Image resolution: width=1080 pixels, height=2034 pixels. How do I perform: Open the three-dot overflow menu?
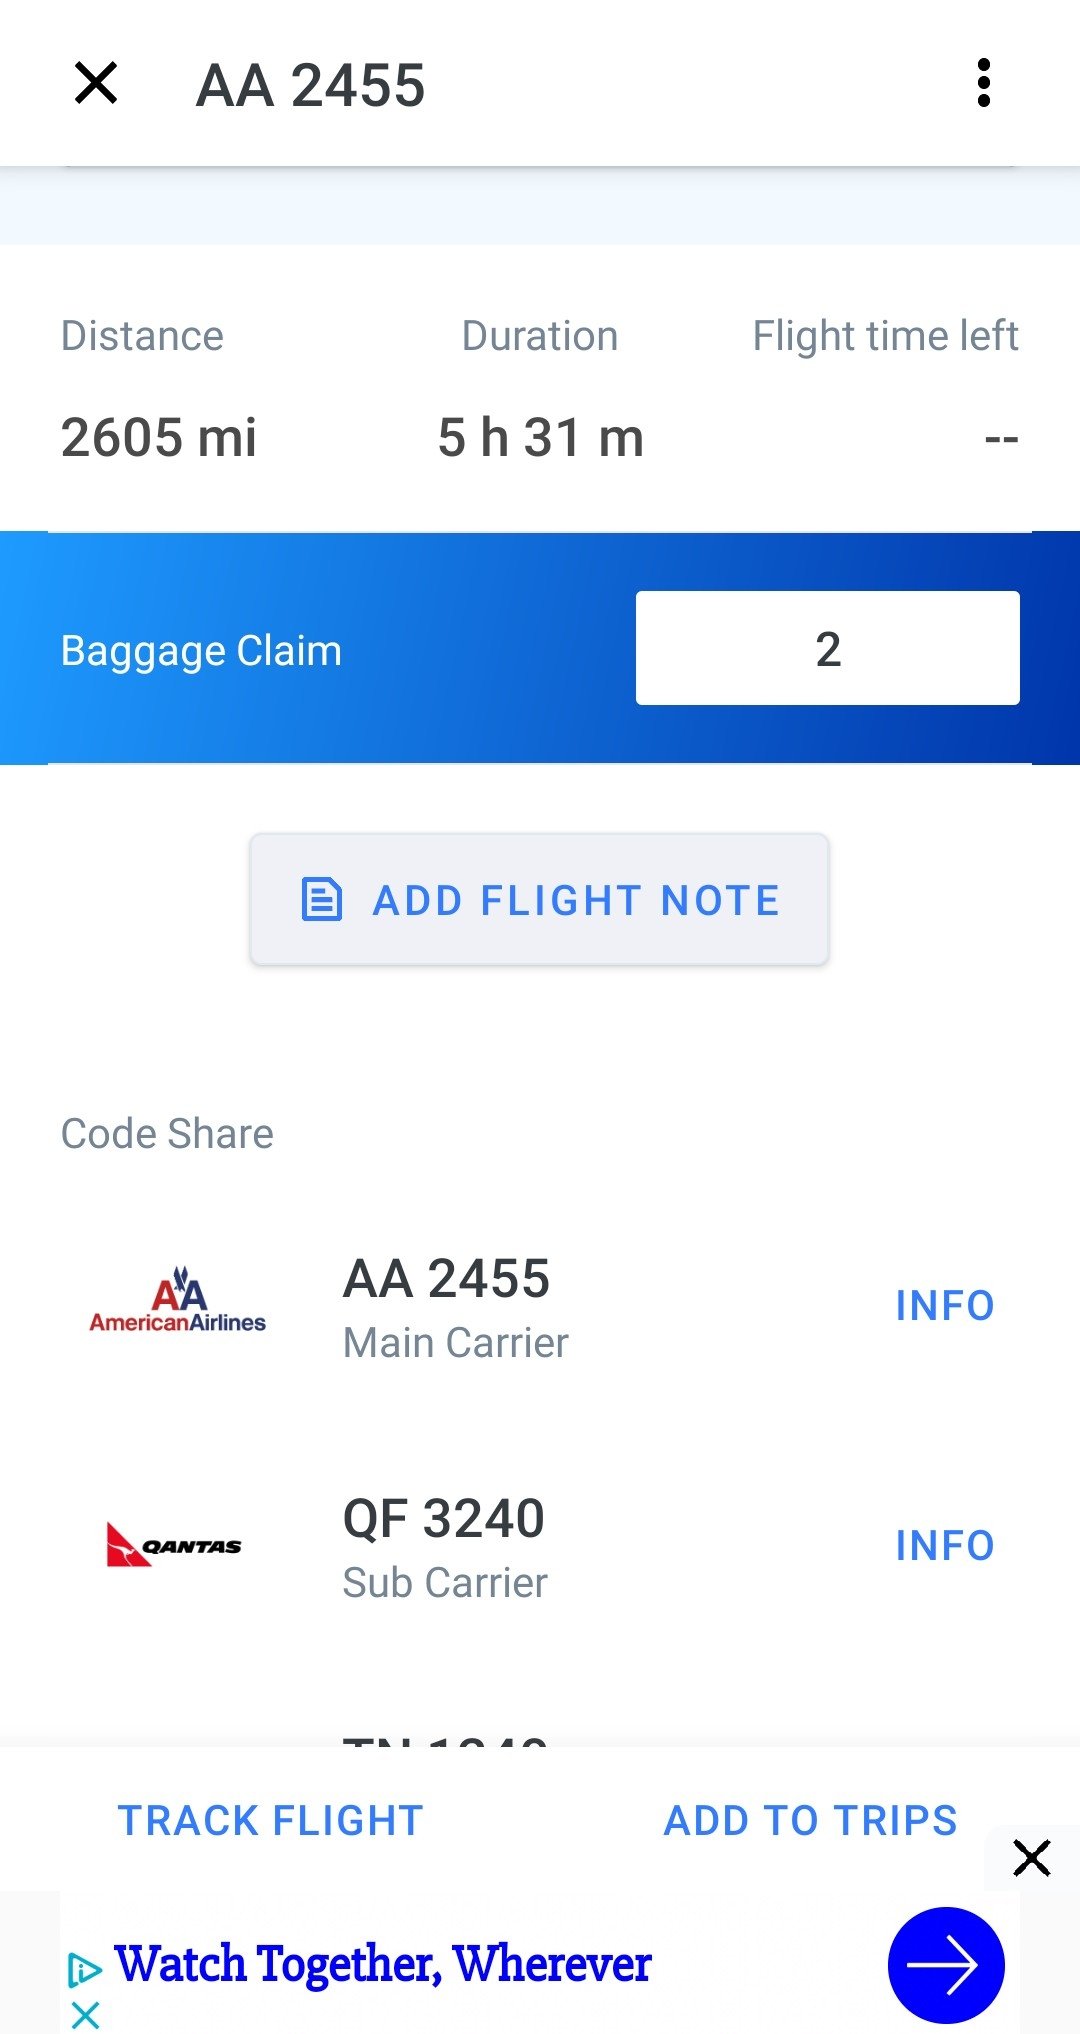[984, 83]
